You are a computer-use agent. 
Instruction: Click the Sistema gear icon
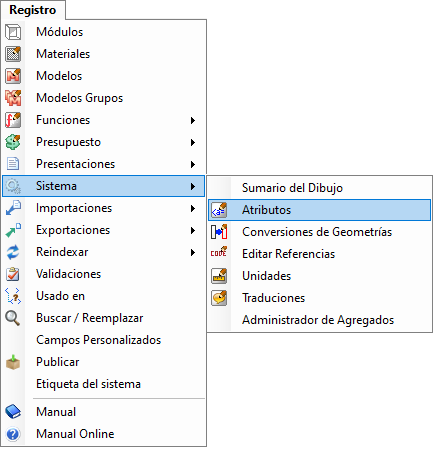[13, 186]
